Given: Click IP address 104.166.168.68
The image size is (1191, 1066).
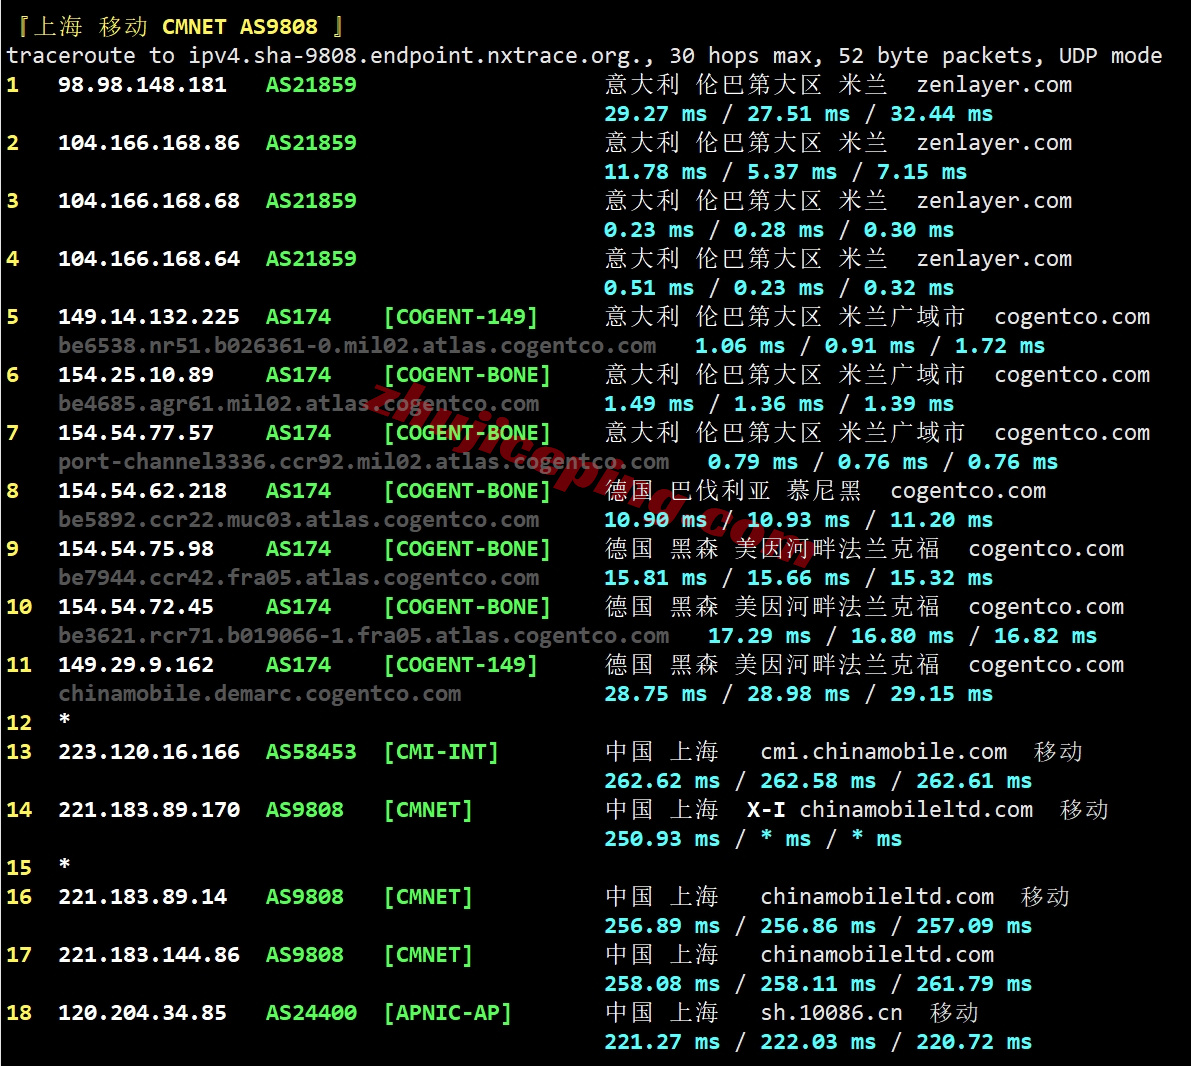Looking at the screenshot, I should pyautogui.click(x=149, y=201).
